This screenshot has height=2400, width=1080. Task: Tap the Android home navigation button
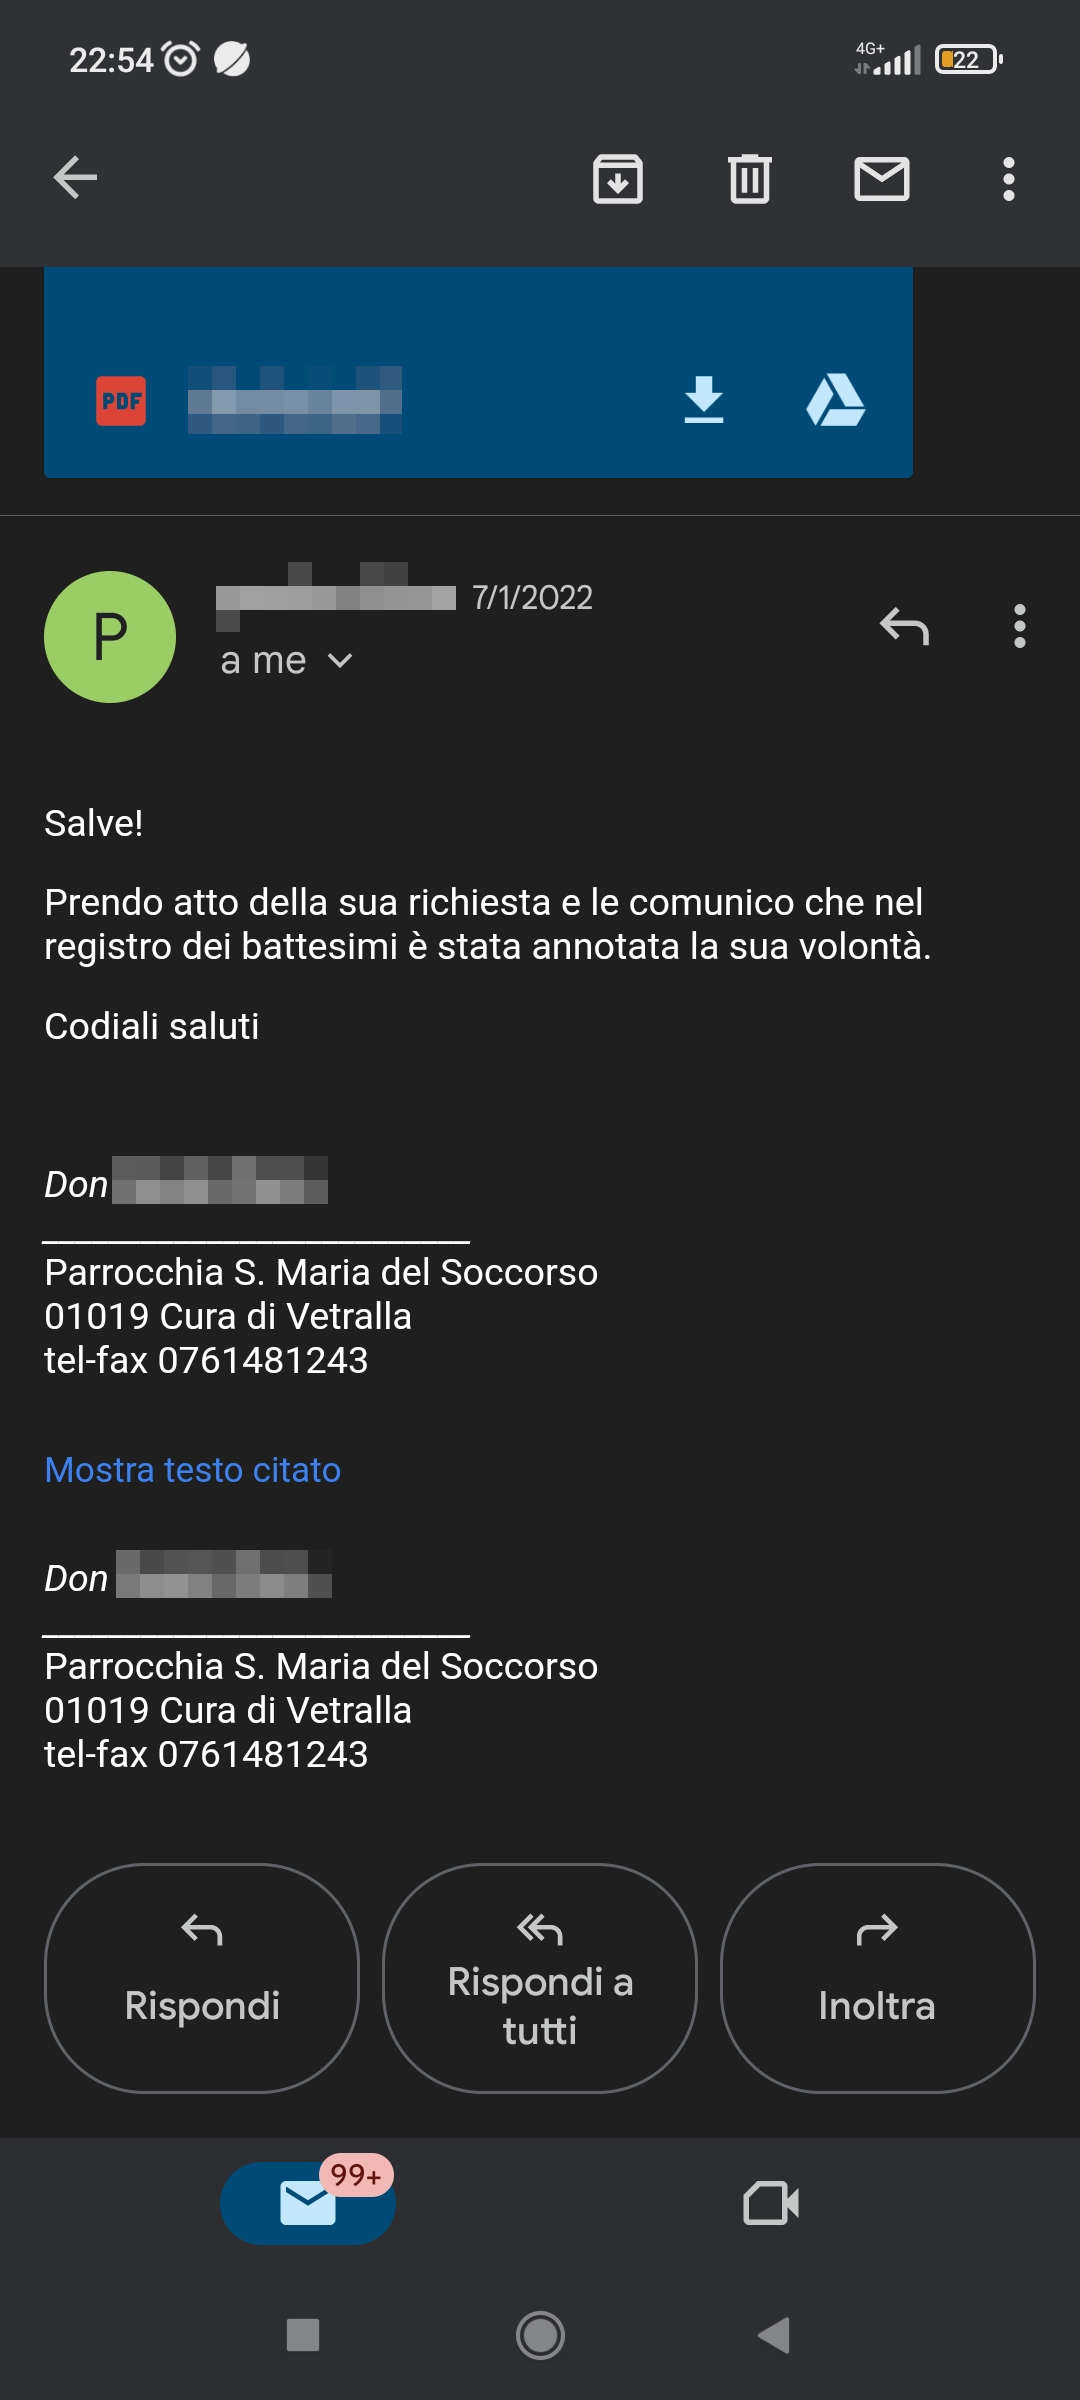[x=540, y=2336]
